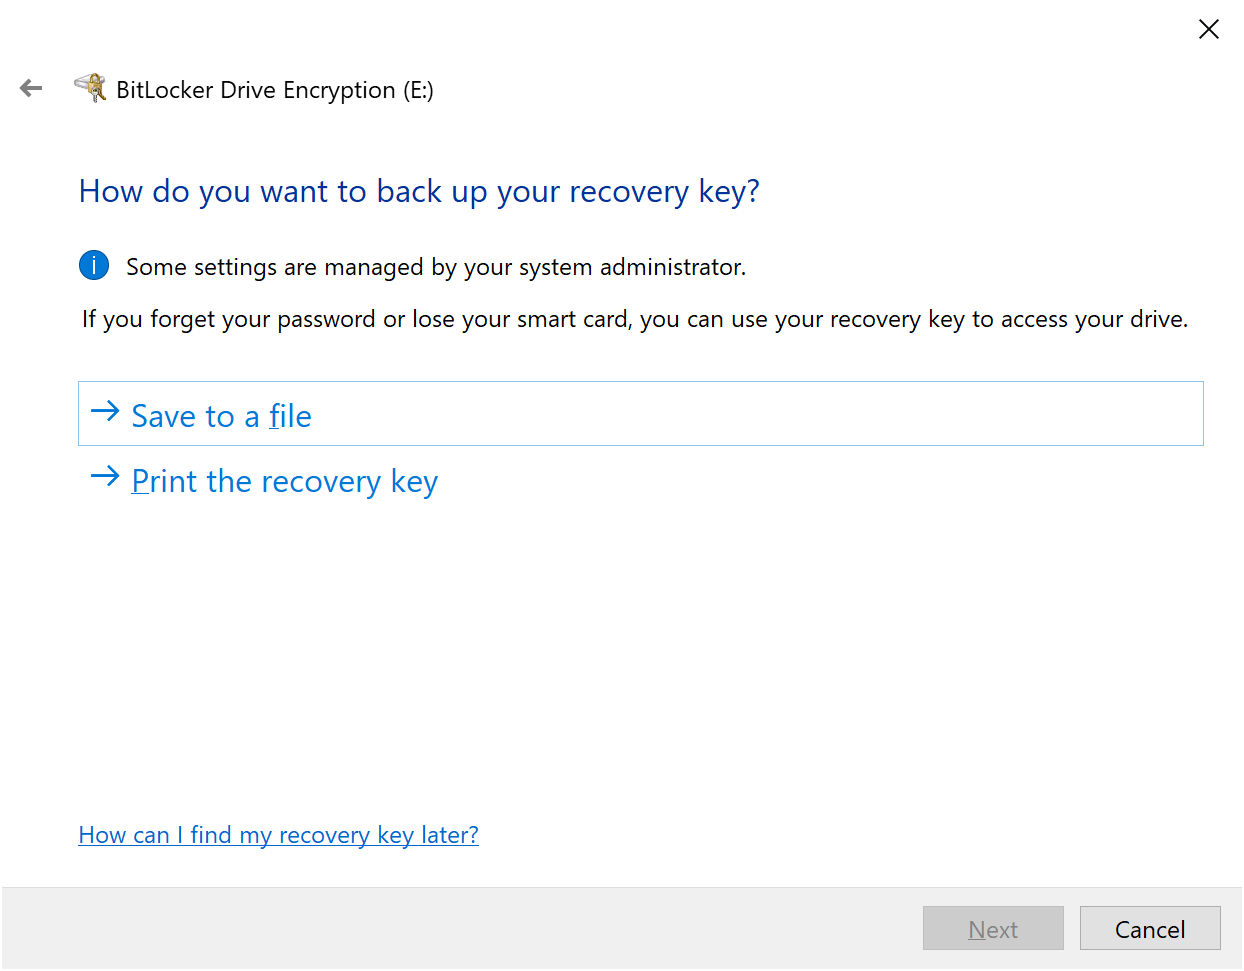
Task: Click the BitLocker Drive Encryption (E:) title text
Action: click(275, 90)
